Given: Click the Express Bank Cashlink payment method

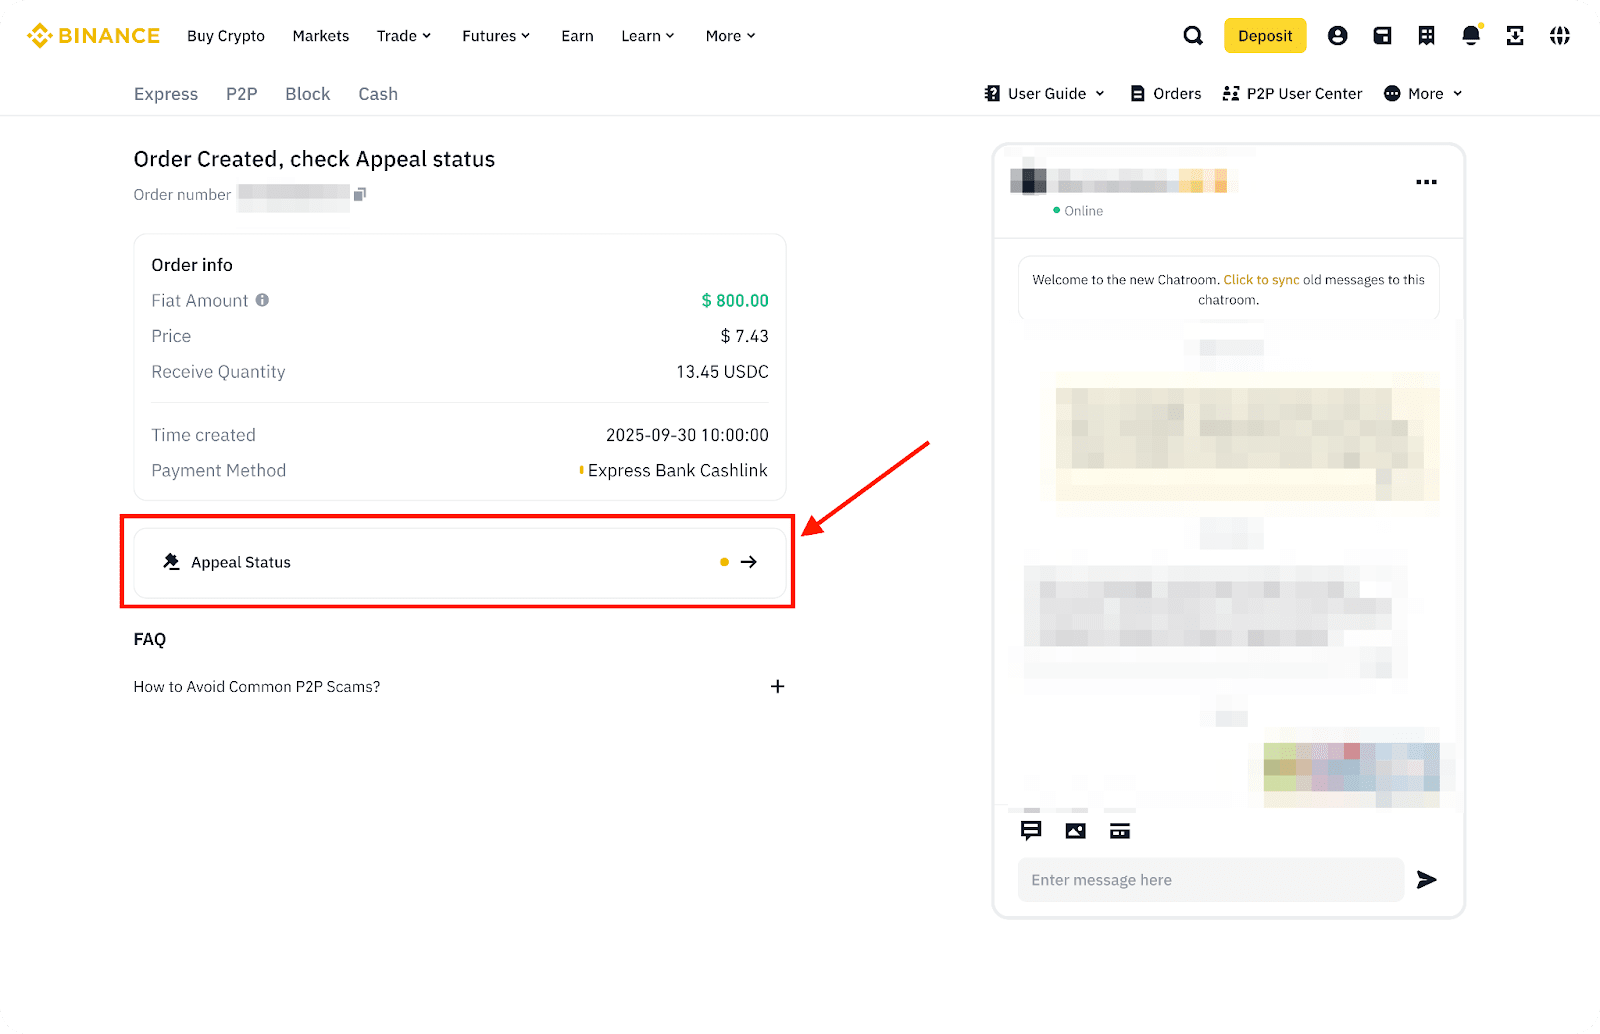Looking at the screenshot, I should 678,470.
